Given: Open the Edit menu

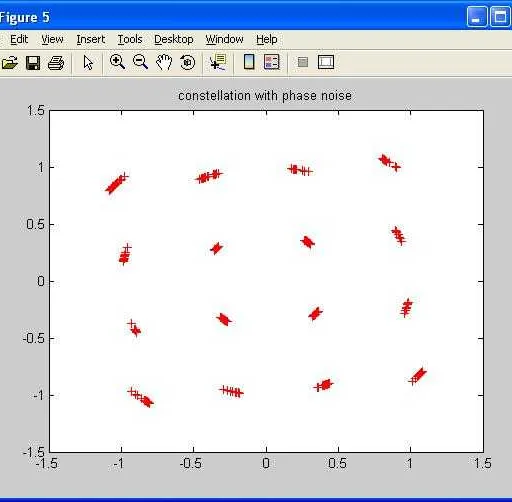Looking at the screenshot, I should pos(19,39).
